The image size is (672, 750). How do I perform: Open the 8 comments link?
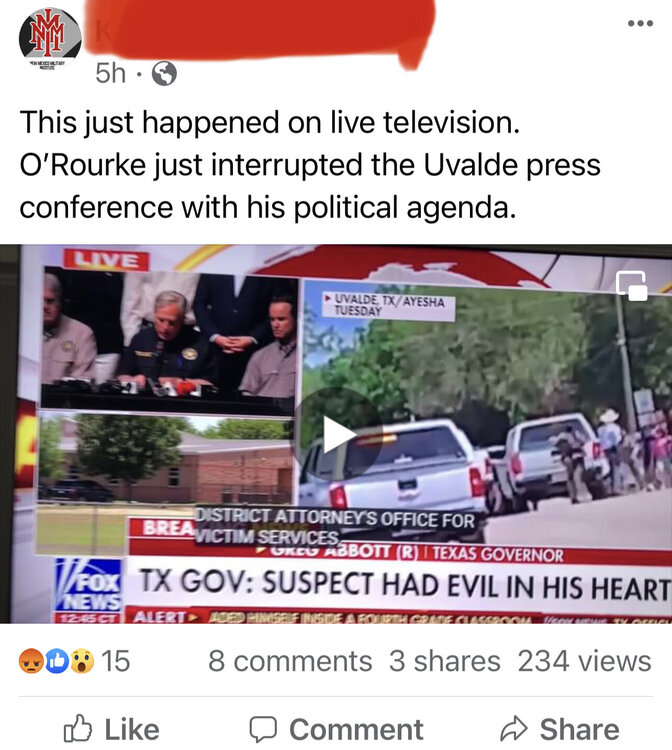(290, 661)
